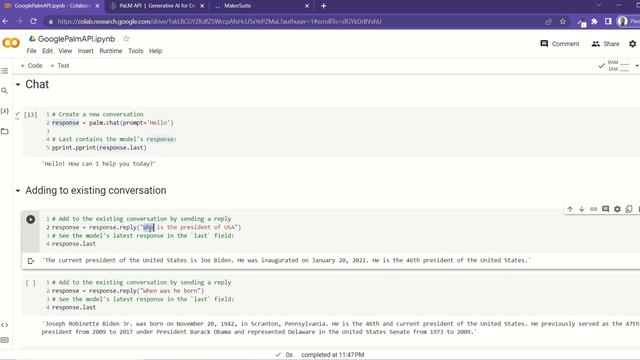Click the Joe Biden president output text
Screen dimensions: 640x360
(286, 260)
